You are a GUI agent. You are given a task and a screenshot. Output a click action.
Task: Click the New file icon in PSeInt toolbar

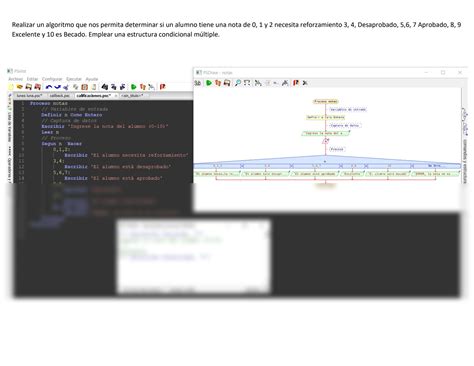pyautogui.click(x=11, y=87)
